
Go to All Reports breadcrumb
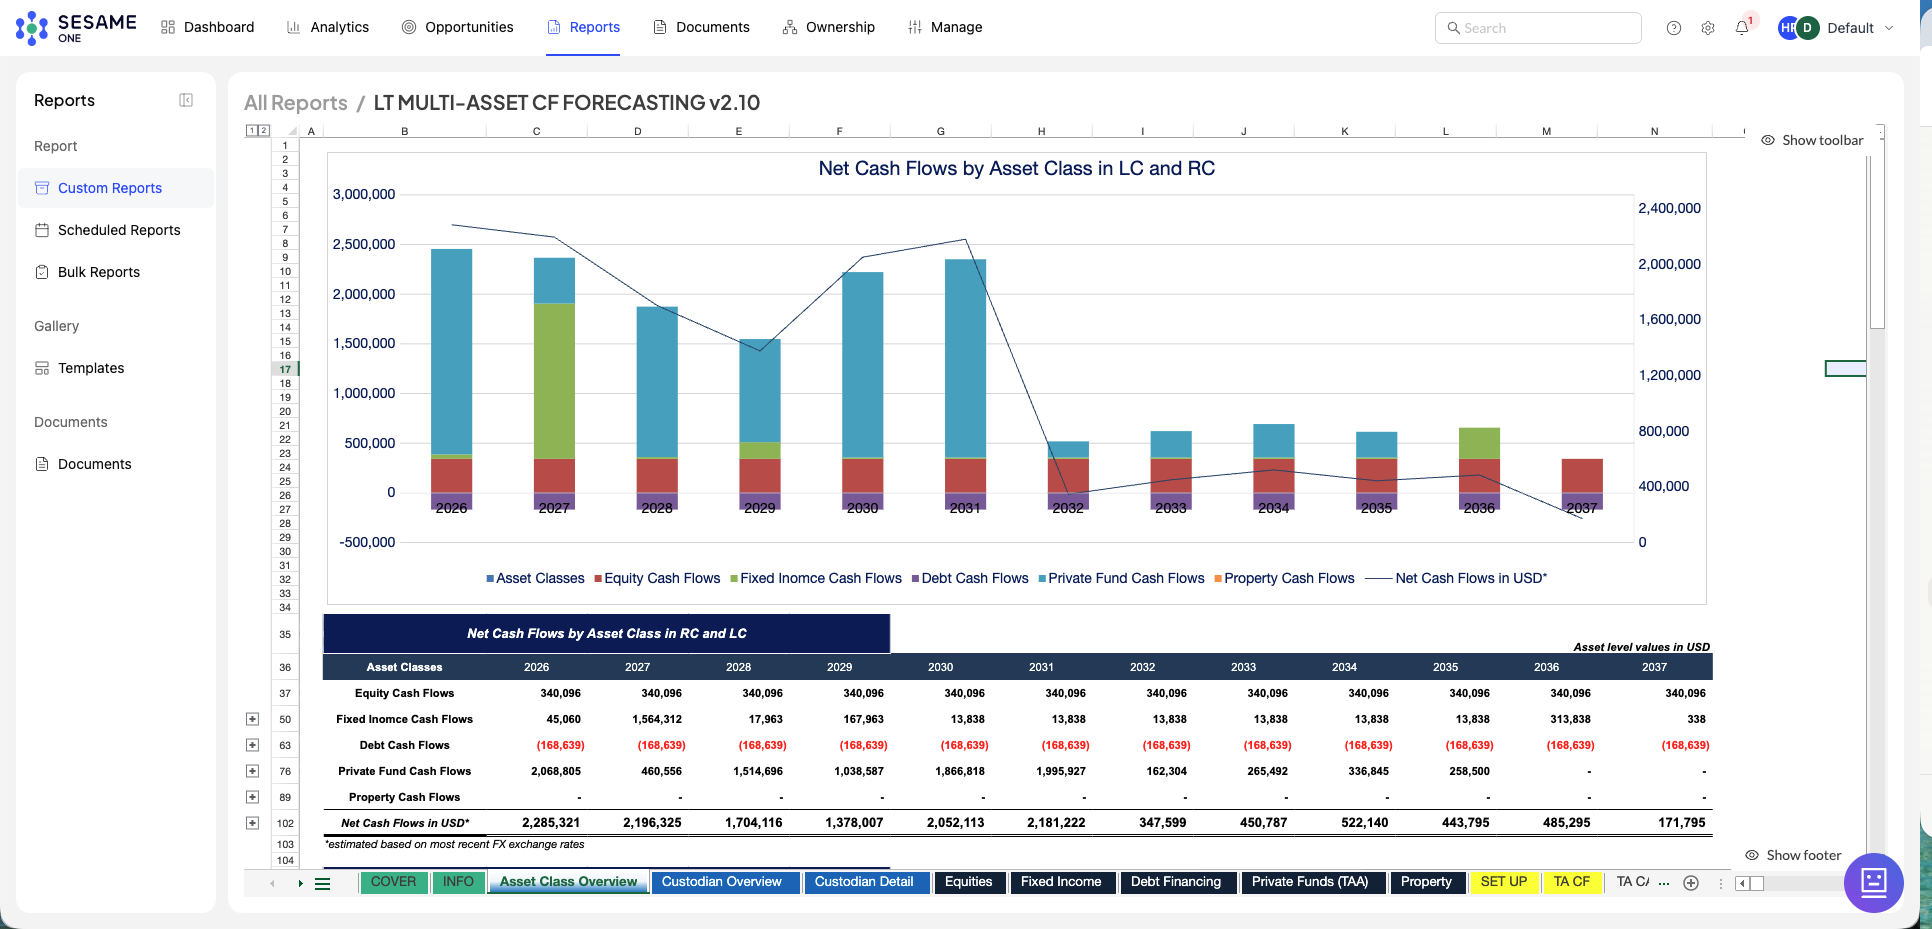tap(296, 103)
